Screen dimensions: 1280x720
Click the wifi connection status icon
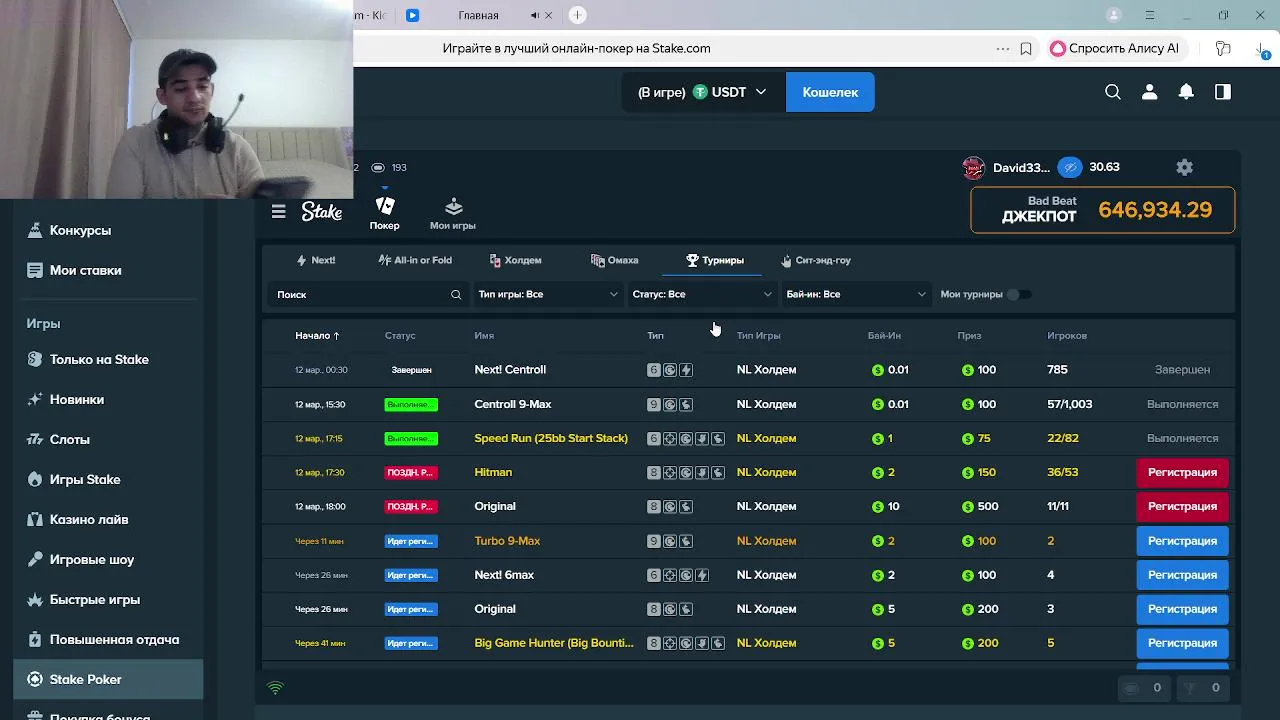click(x=275, y=688)
